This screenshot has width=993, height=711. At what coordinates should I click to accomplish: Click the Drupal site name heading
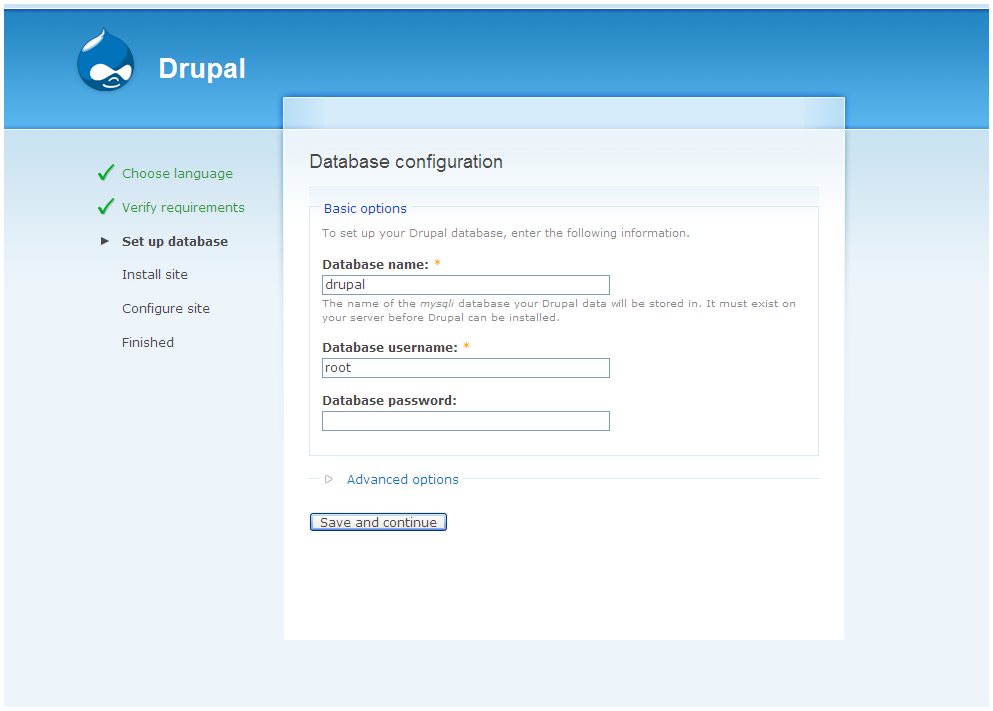(x=202, y=68)
